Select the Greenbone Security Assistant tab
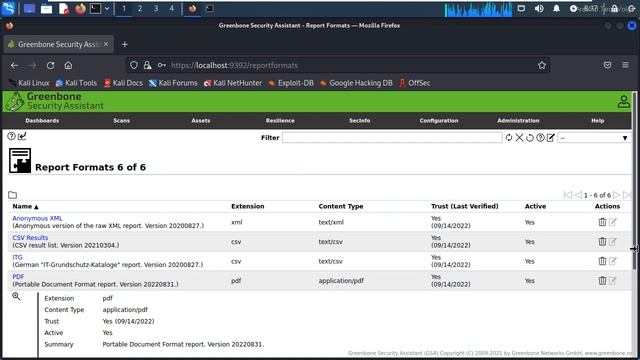 [59, 44]
